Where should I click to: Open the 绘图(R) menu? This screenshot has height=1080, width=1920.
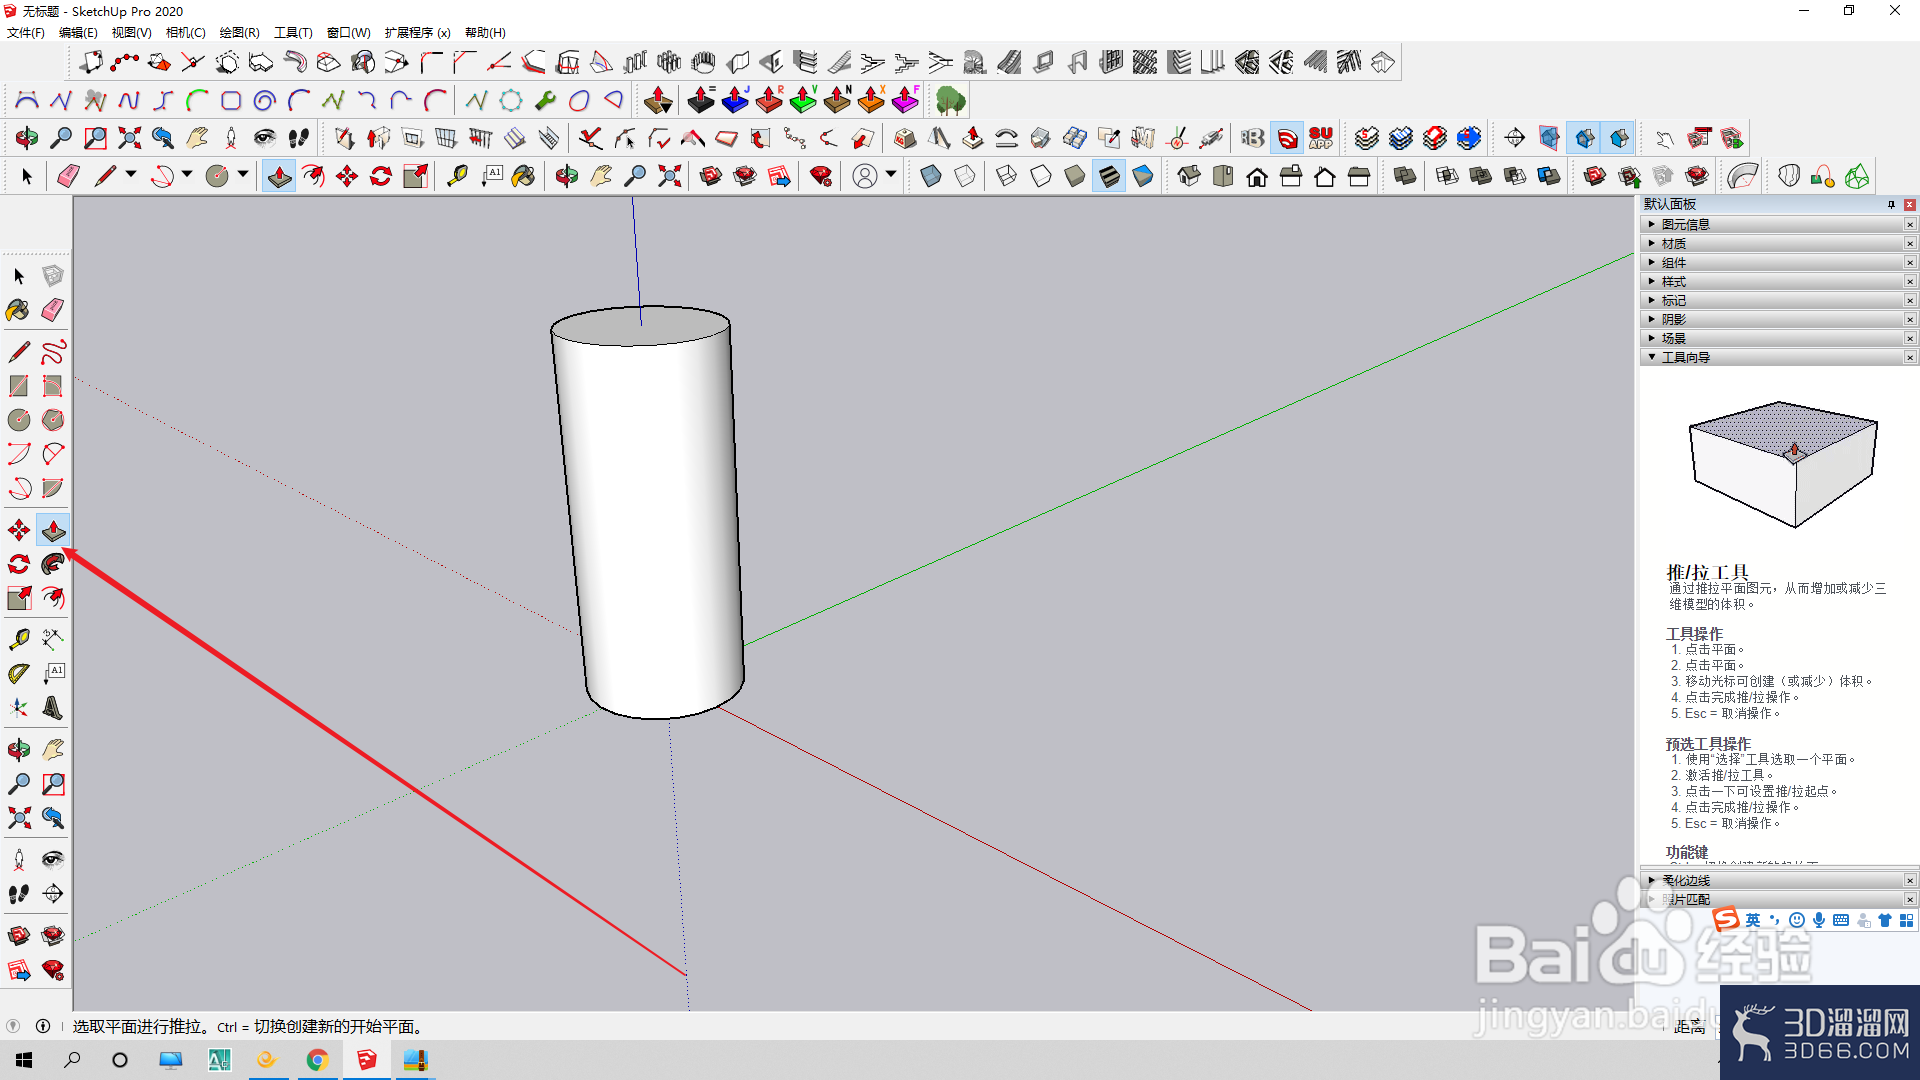tap(240, 33)
